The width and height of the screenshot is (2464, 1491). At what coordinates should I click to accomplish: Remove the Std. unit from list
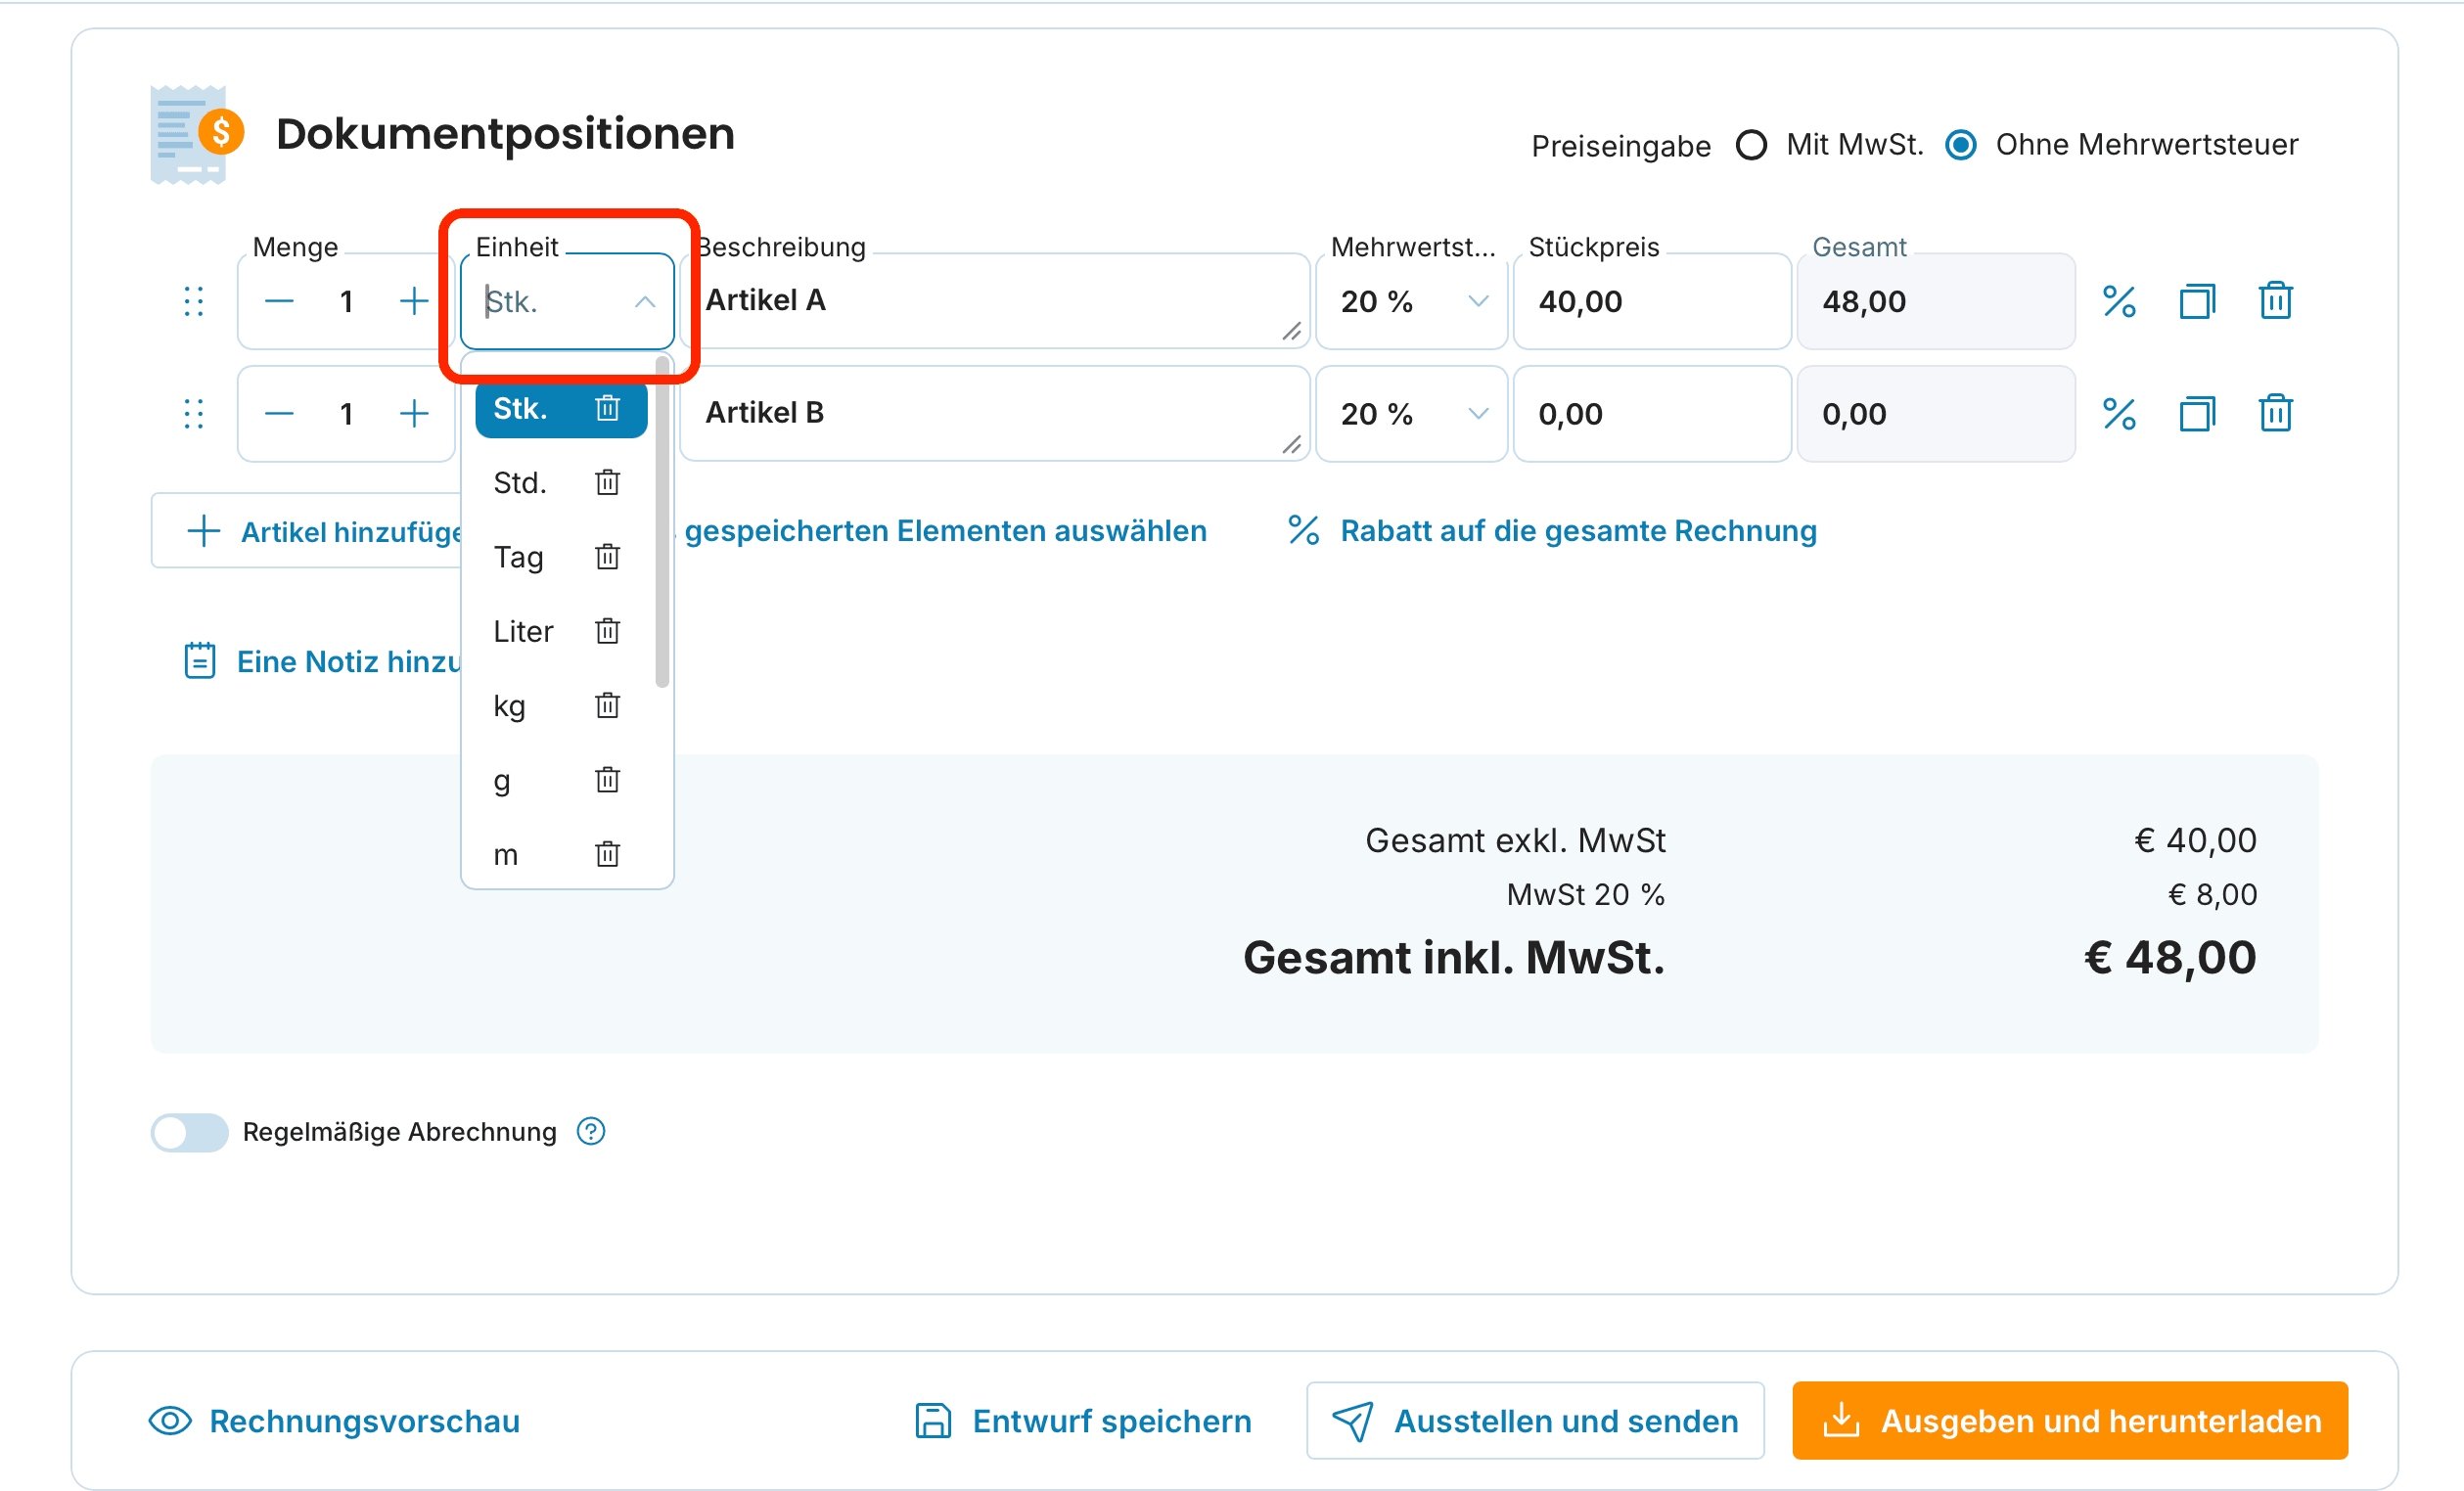point(607,483)
